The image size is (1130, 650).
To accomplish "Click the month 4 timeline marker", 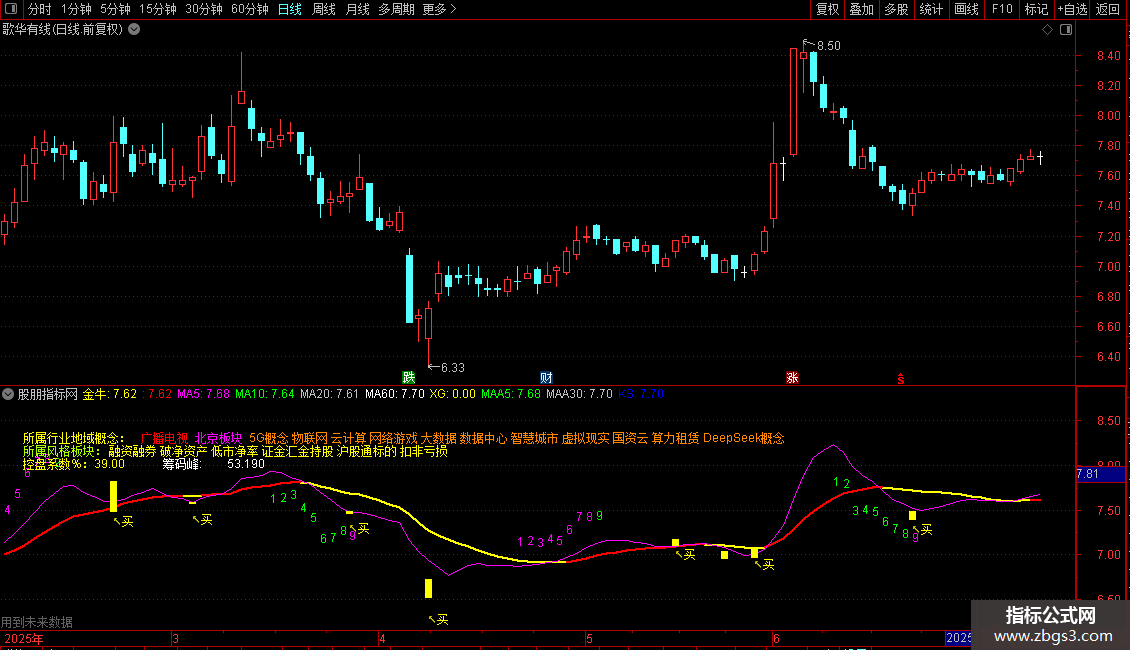I will click(x=382, y=638).
